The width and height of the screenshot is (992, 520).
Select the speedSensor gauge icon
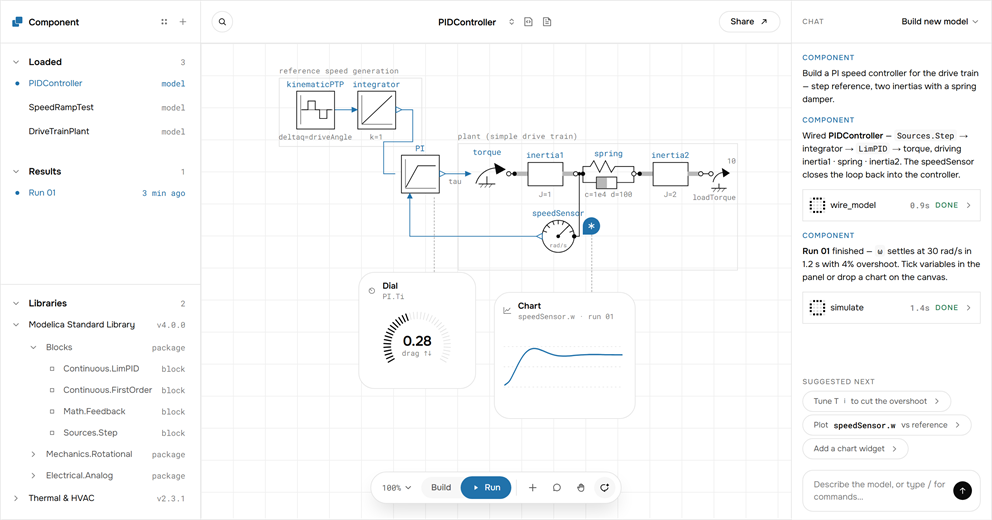558,236
